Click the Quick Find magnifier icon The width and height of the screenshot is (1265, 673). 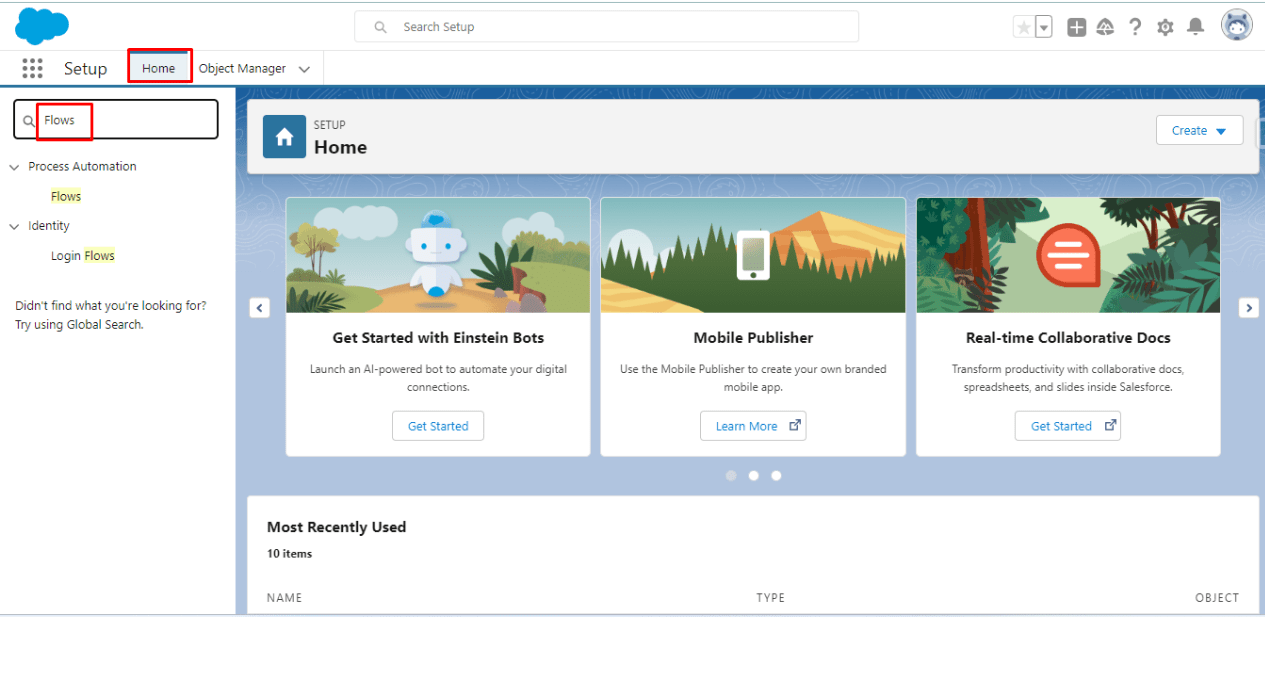tap(29, 121)
